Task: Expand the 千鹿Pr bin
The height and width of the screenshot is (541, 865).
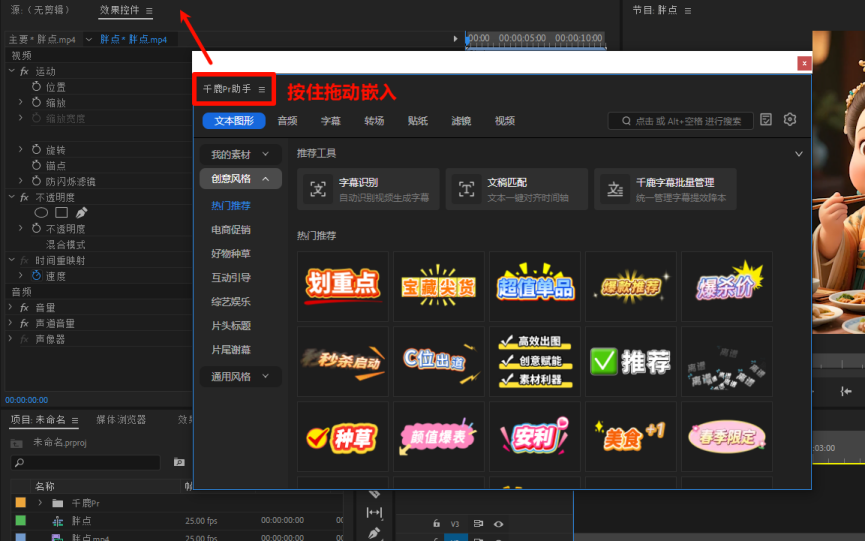Action: click(x=40, y=503)
